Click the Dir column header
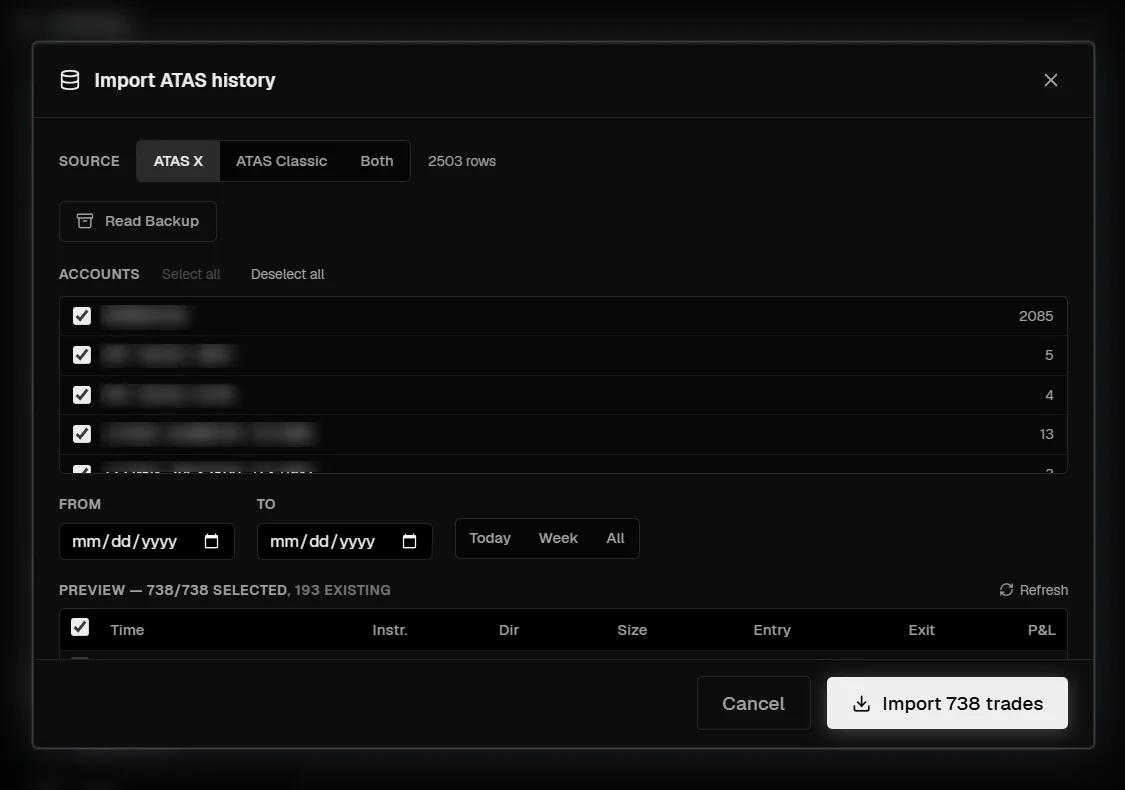1125x790 pixels. (509, 630)
